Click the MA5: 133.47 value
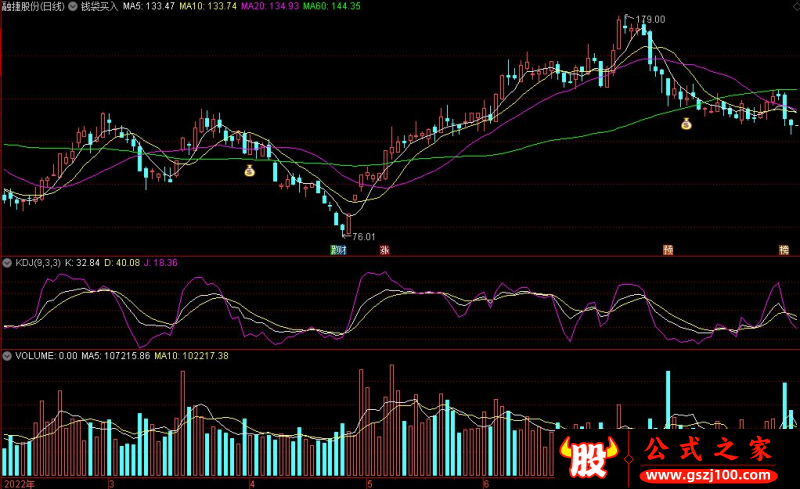 pyautogui.click(x=149, y=7)
